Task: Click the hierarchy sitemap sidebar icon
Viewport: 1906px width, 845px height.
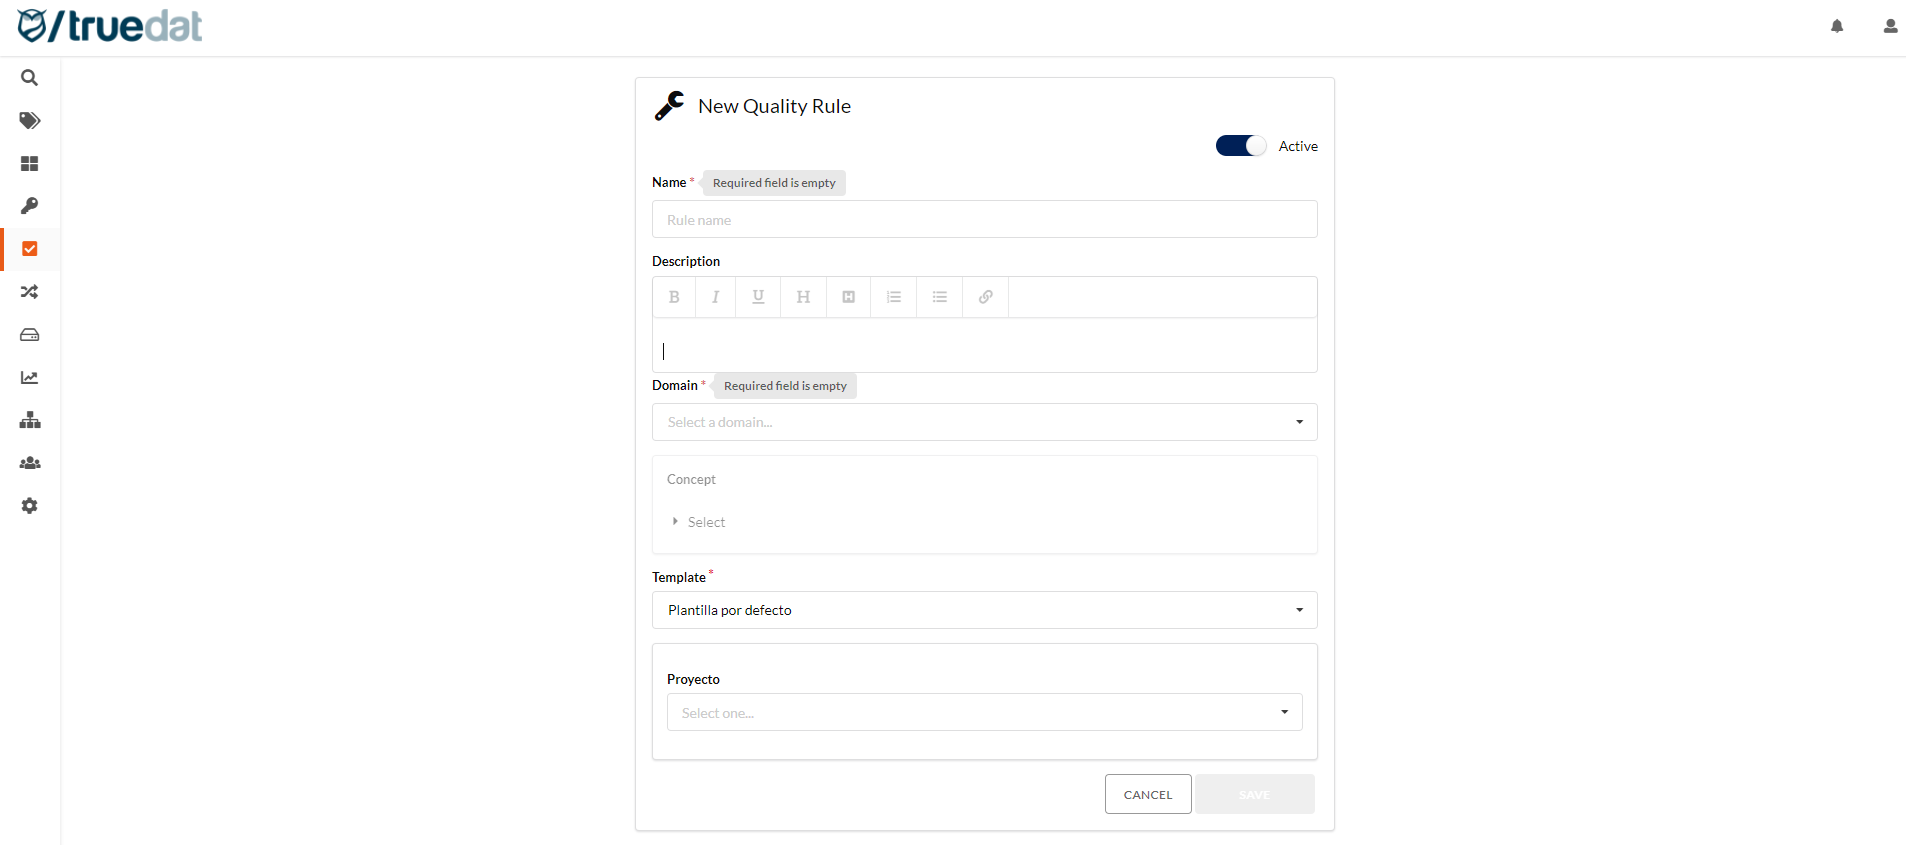Action: (x=30, y=420)
